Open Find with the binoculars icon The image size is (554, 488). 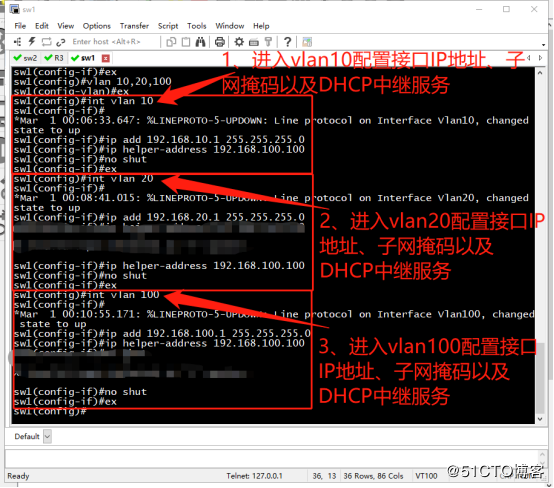[x=201, y=42]
